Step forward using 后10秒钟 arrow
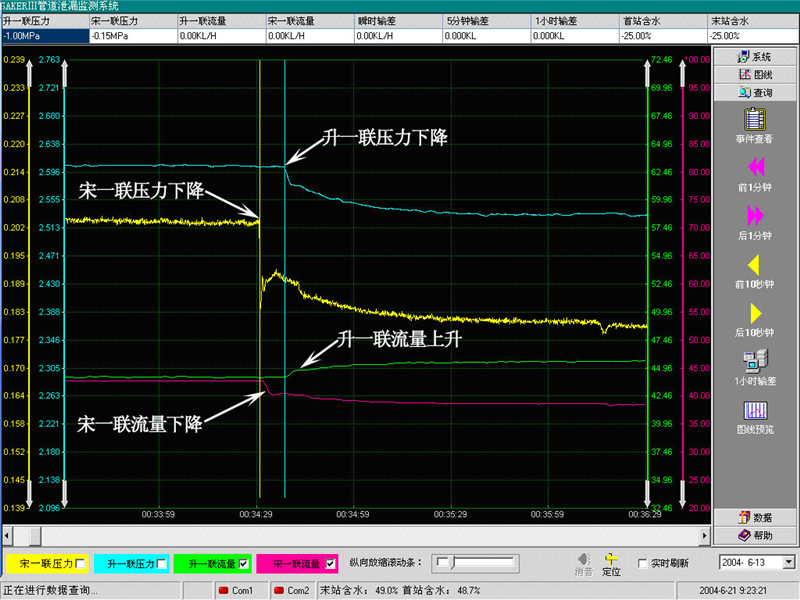Image resolution: width=800 pixels, height=600 pixels. click(755, 313)
